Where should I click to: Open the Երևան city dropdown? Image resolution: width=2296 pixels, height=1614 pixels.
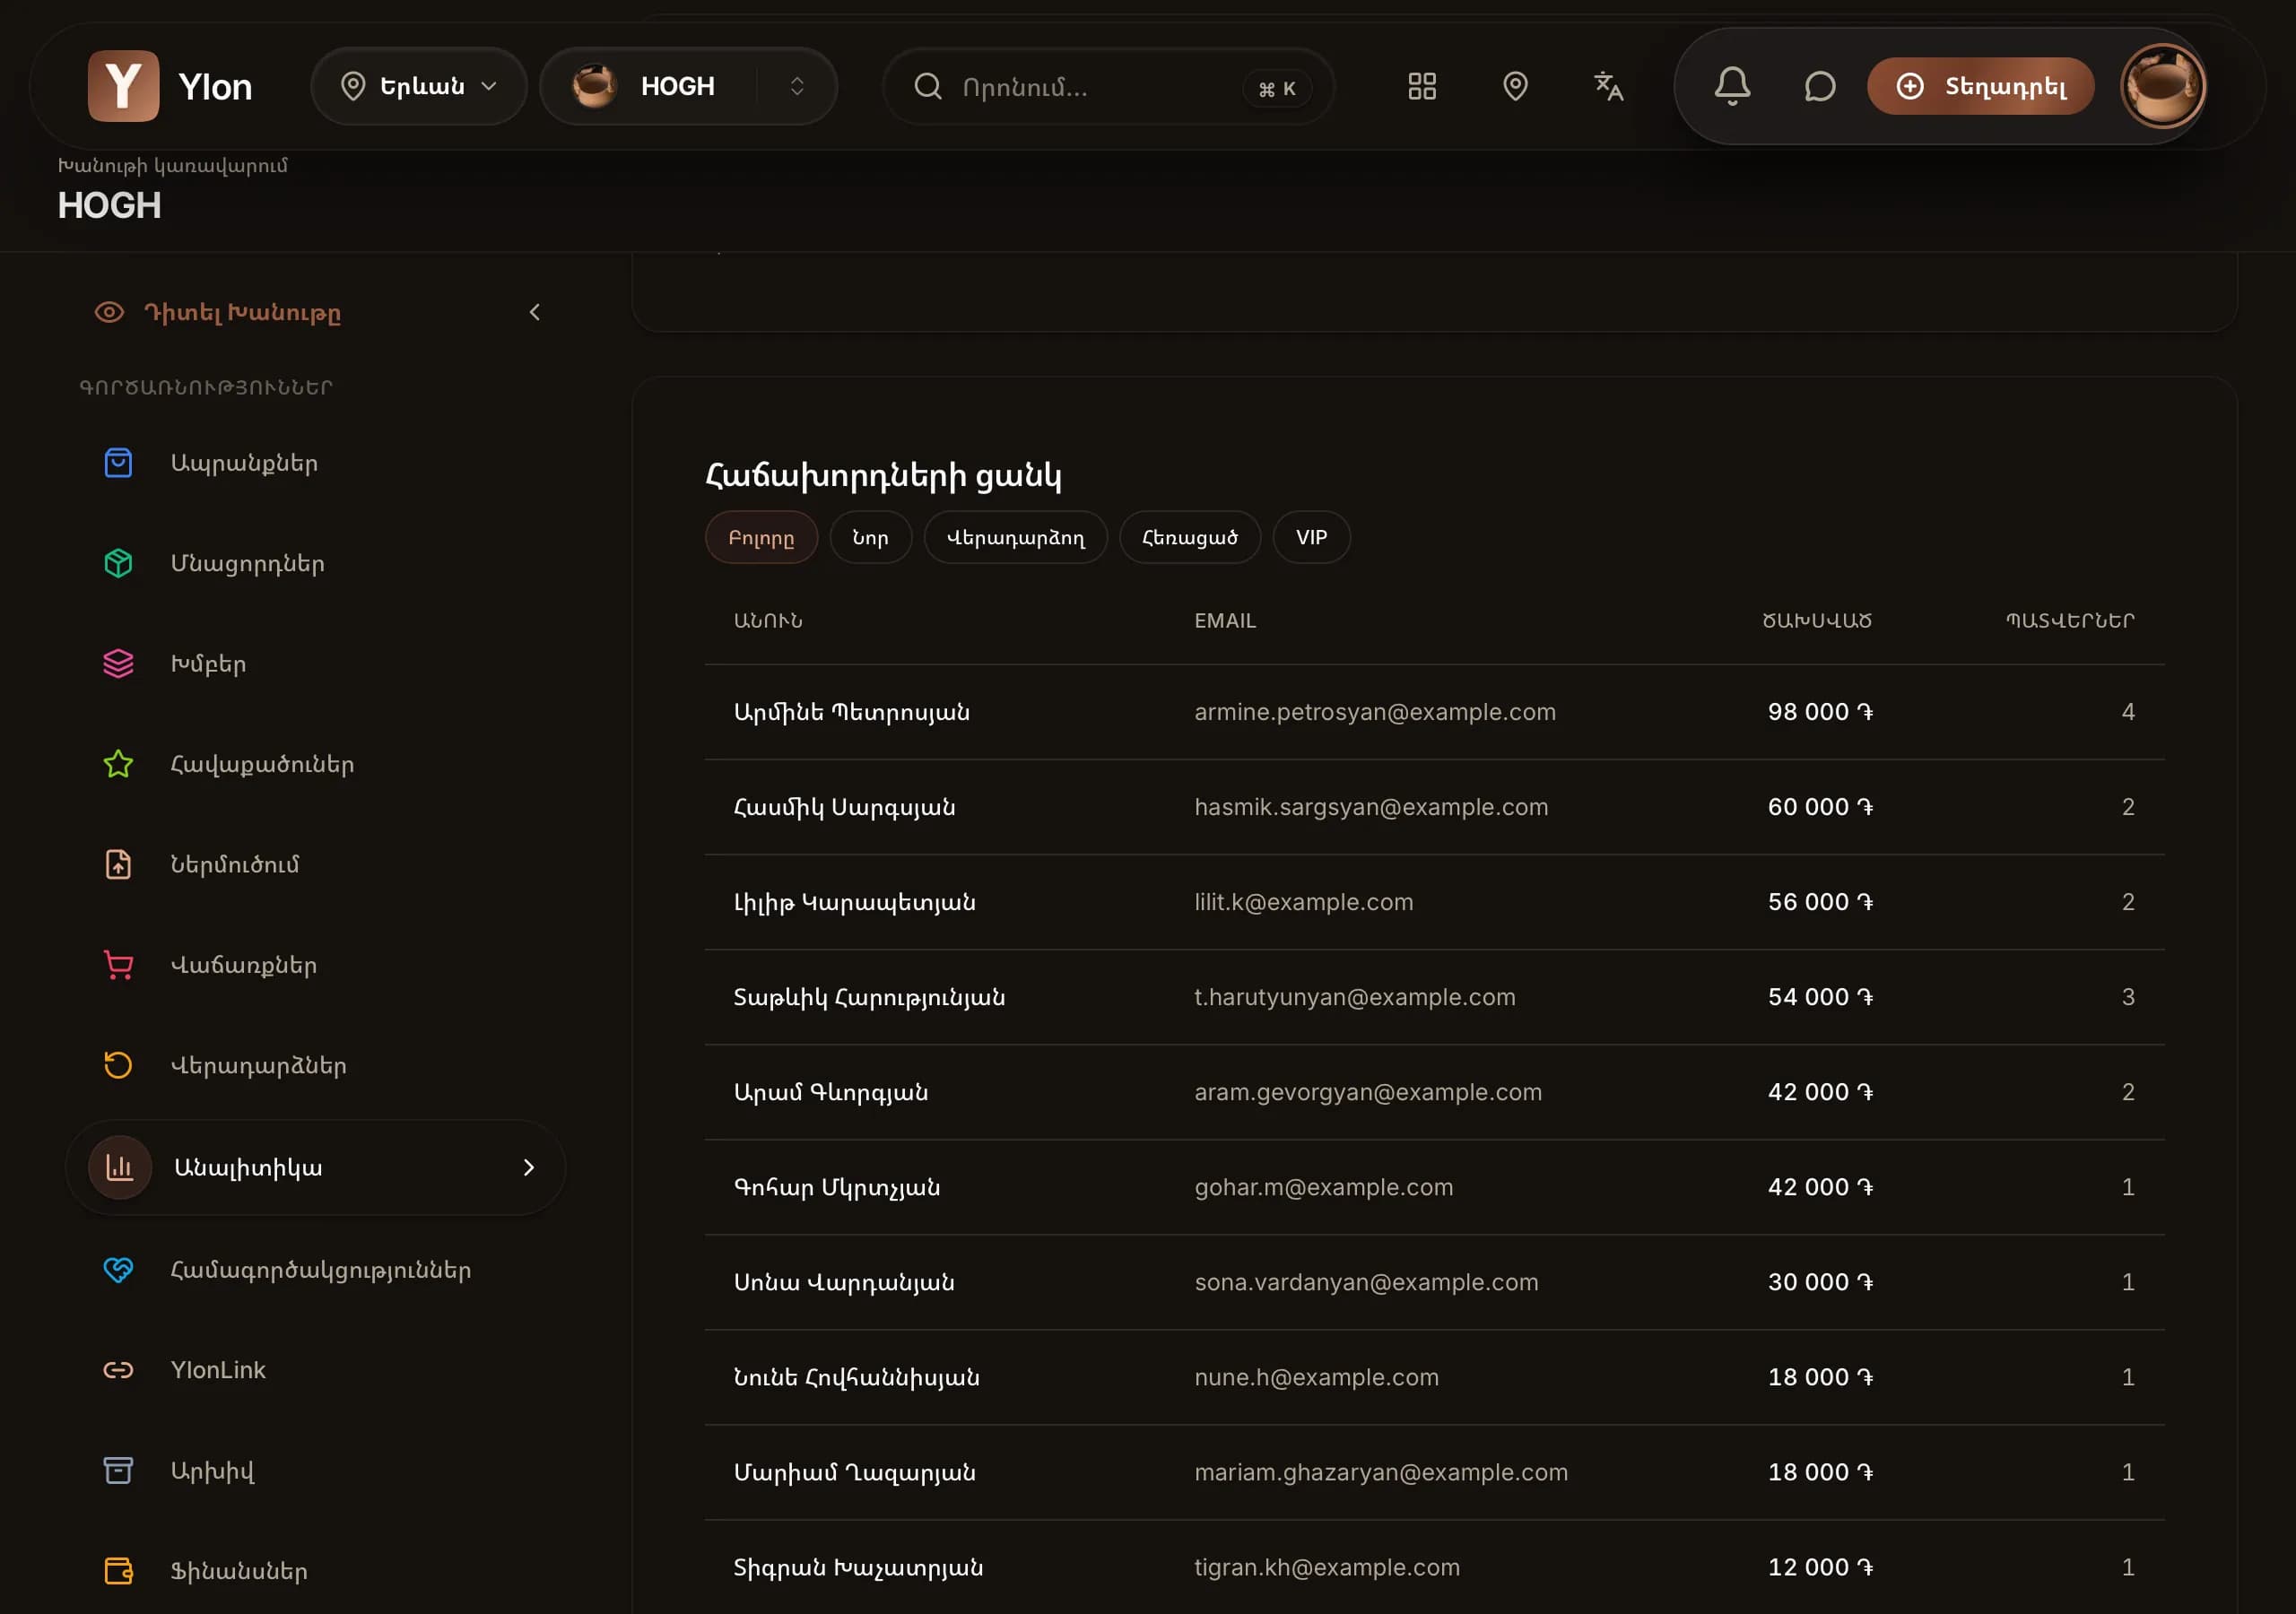419,86
